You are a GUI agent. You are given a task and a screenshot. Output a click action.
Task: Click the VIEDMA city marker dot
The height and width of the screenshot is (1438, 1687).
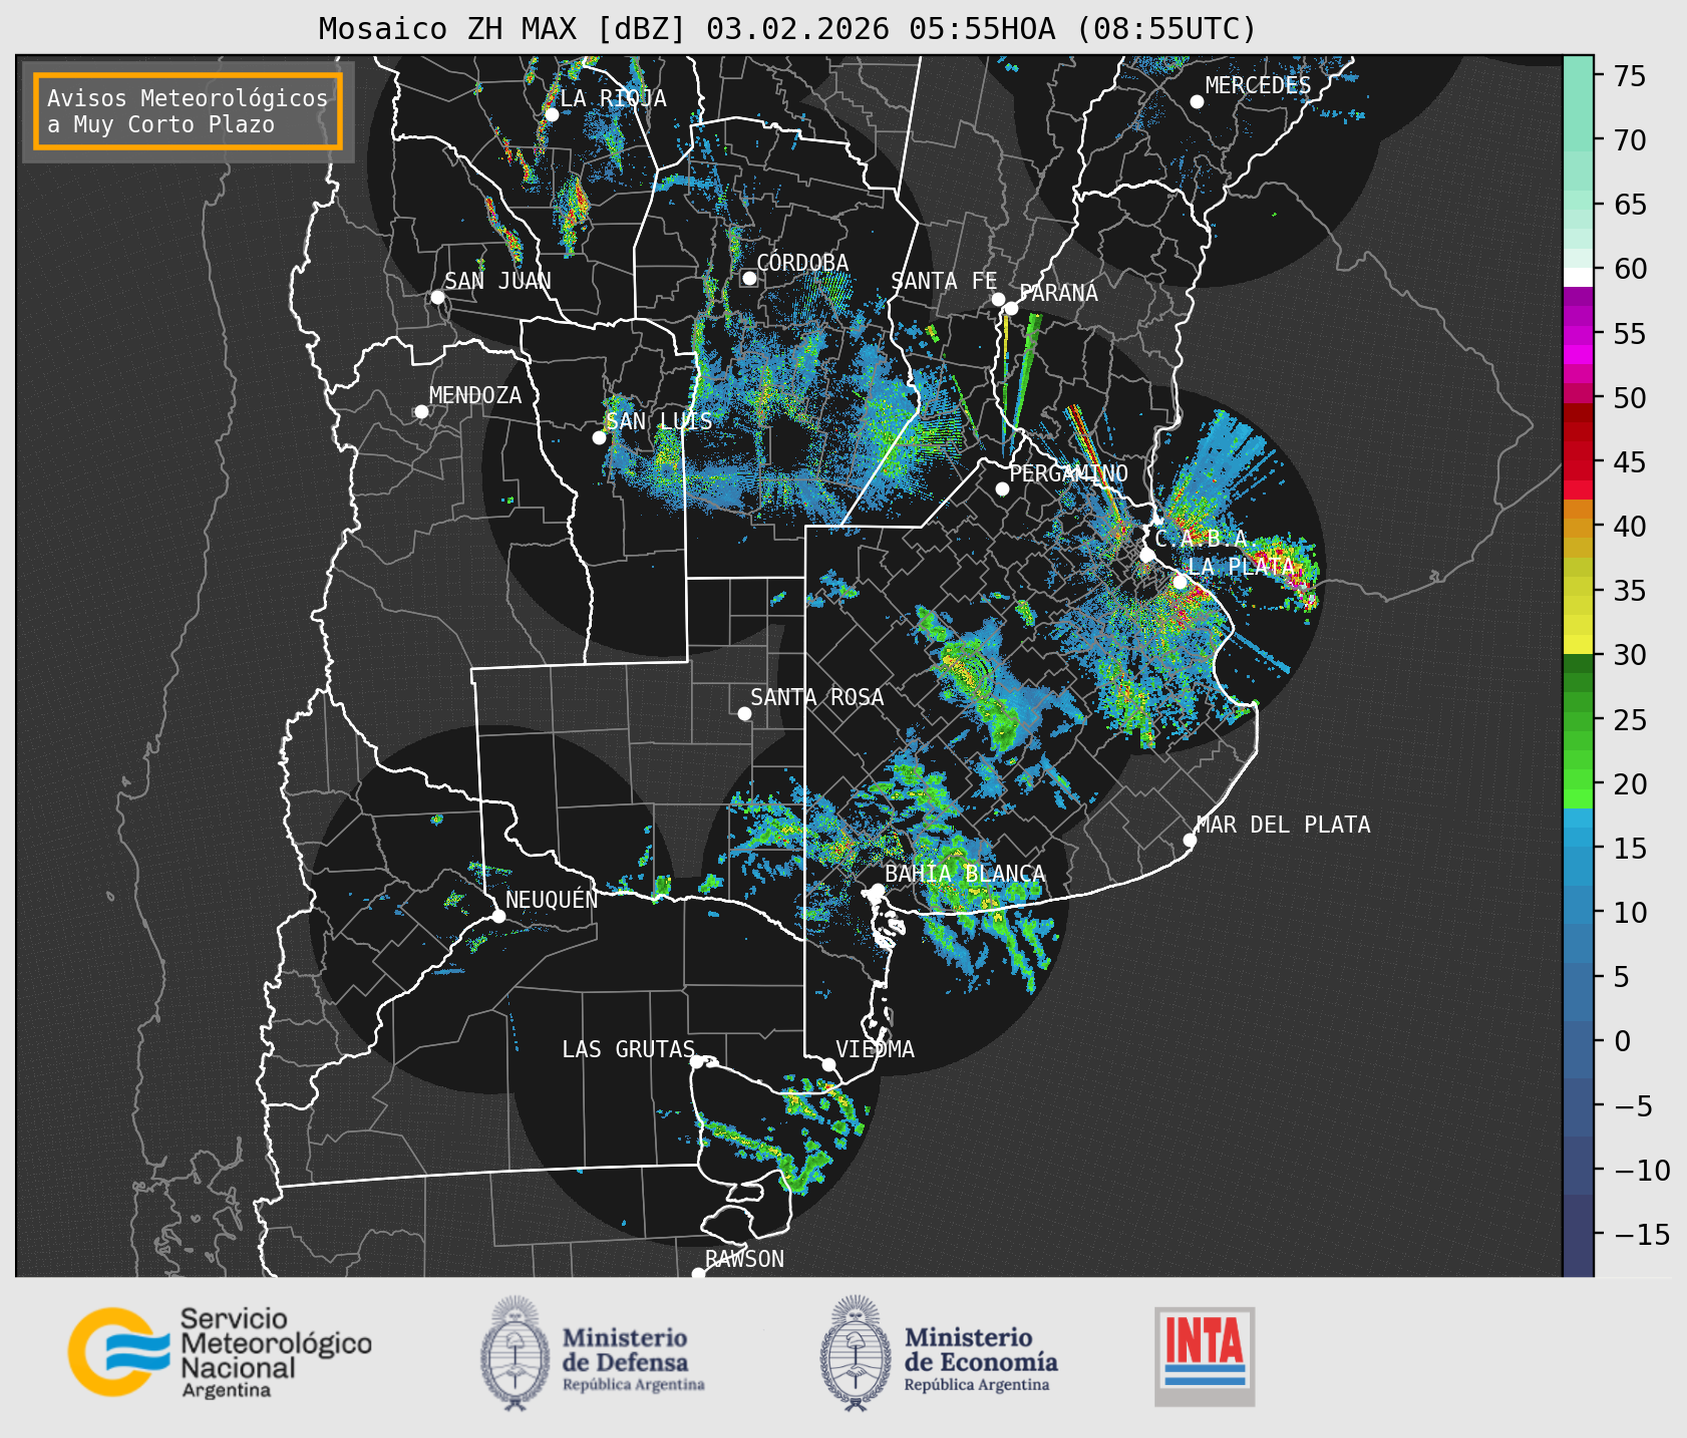pos(829,1064)
